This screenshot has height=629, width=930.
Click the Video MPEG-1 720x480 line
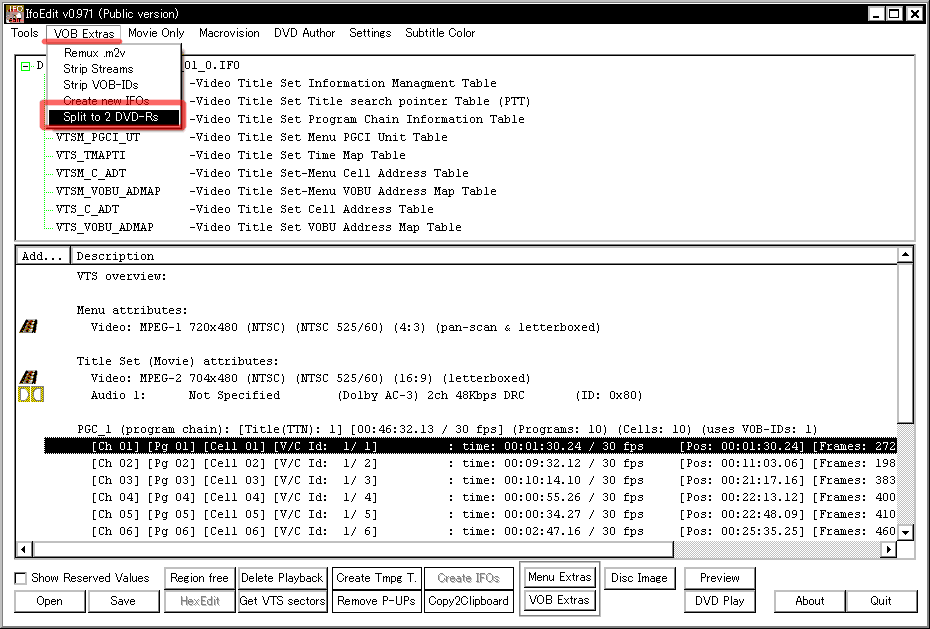[345, 327]
